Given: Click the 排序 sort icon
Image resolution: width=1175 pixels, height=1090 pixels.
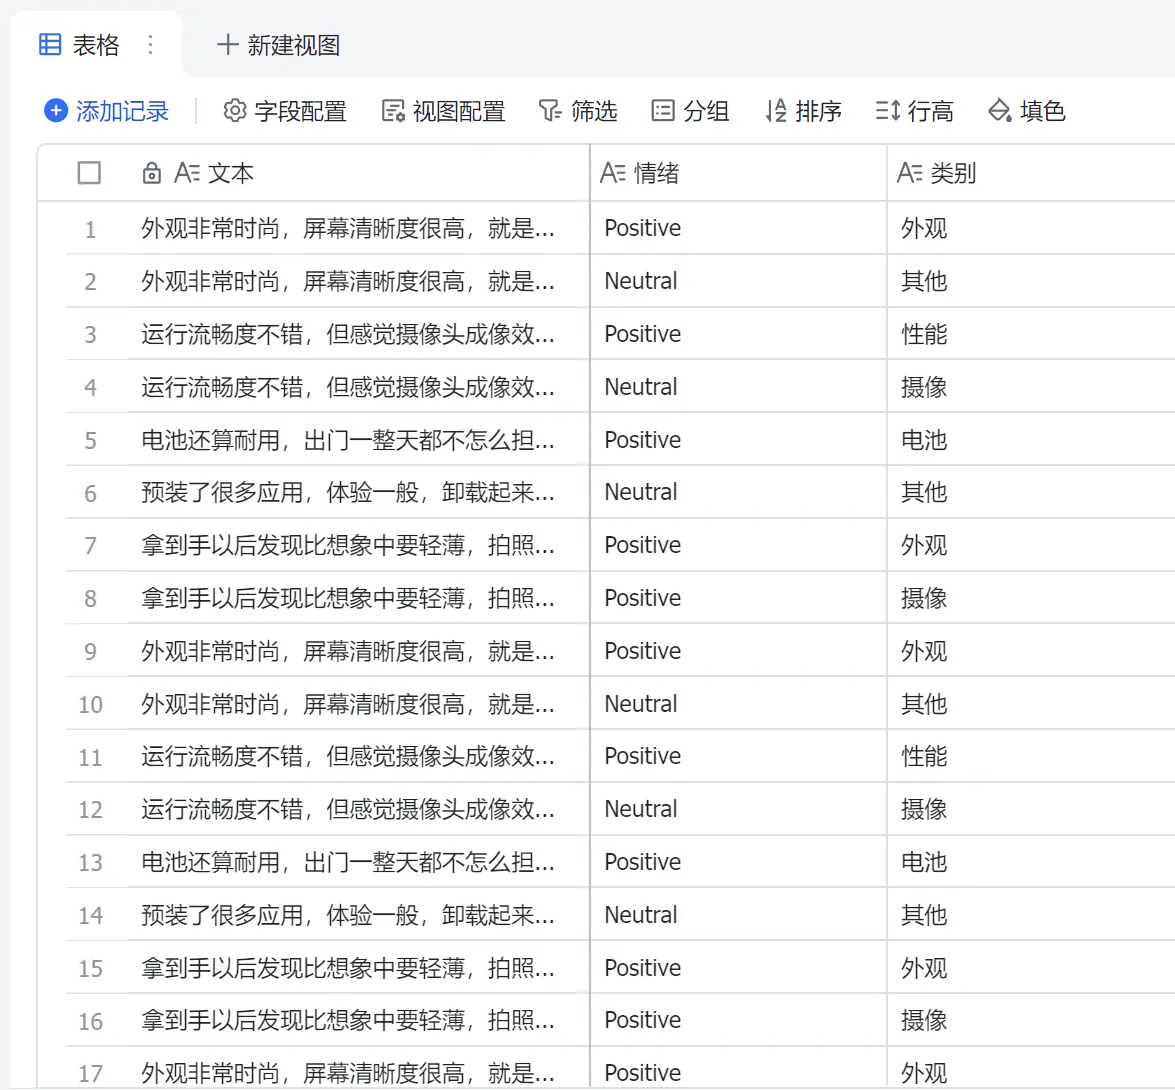Looking at the screenshot, I should coord(776,111).
